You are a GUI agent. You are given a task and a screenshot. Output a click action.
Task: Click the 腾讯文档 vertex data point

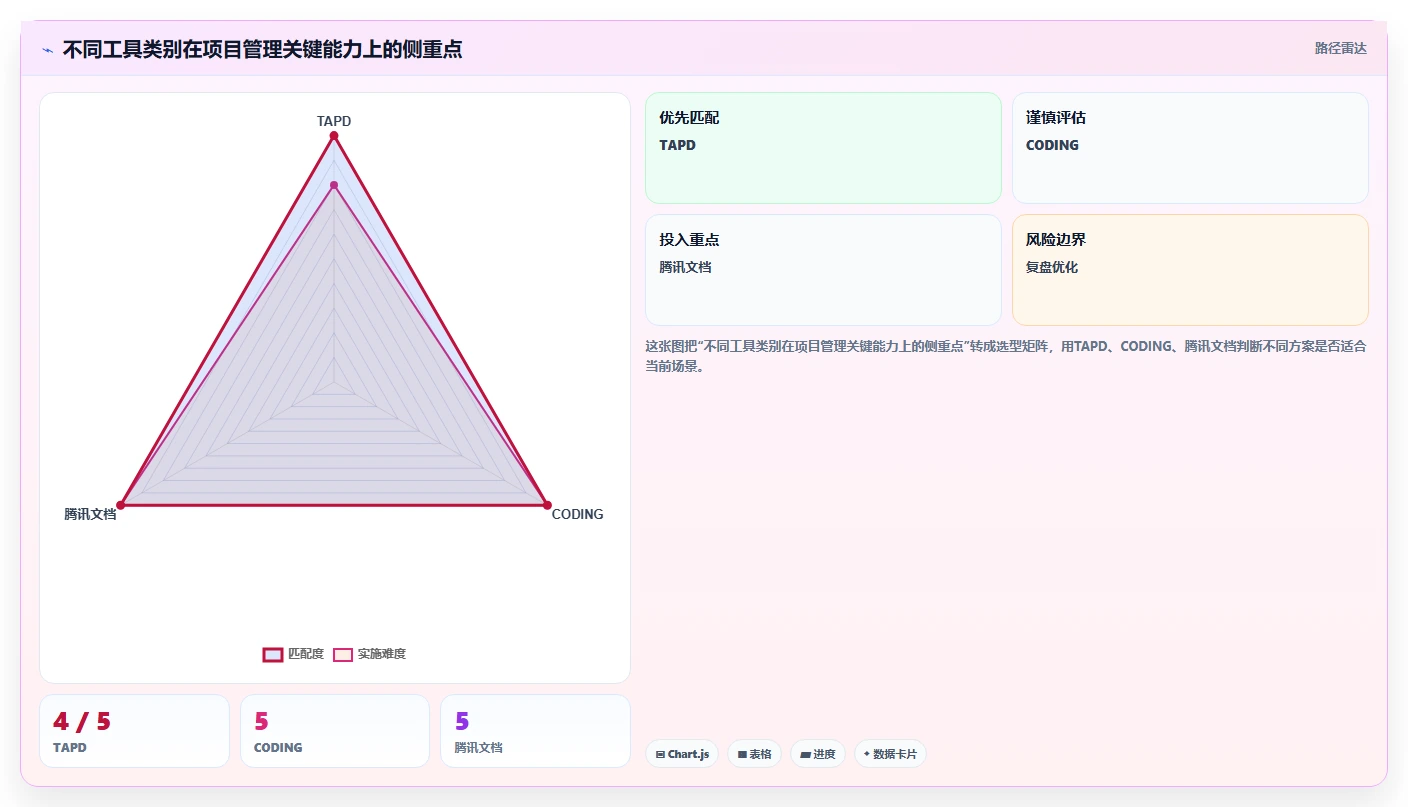coord(121,505)
